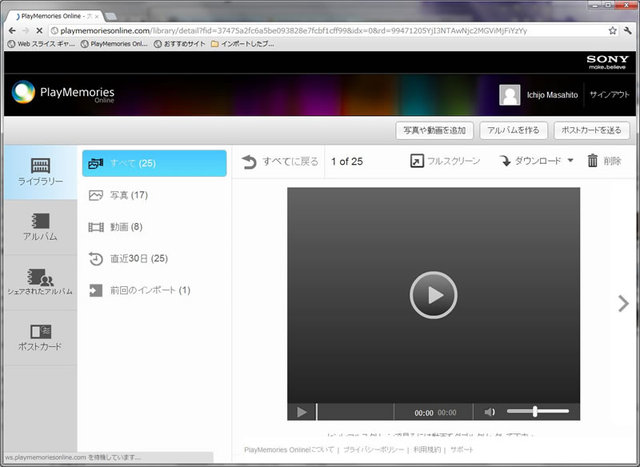The height and width of the screenshot is (467, 640).
Task: Open the ライブラリー sidebar section
Action: pyautogui.click(x=39, y=171)
